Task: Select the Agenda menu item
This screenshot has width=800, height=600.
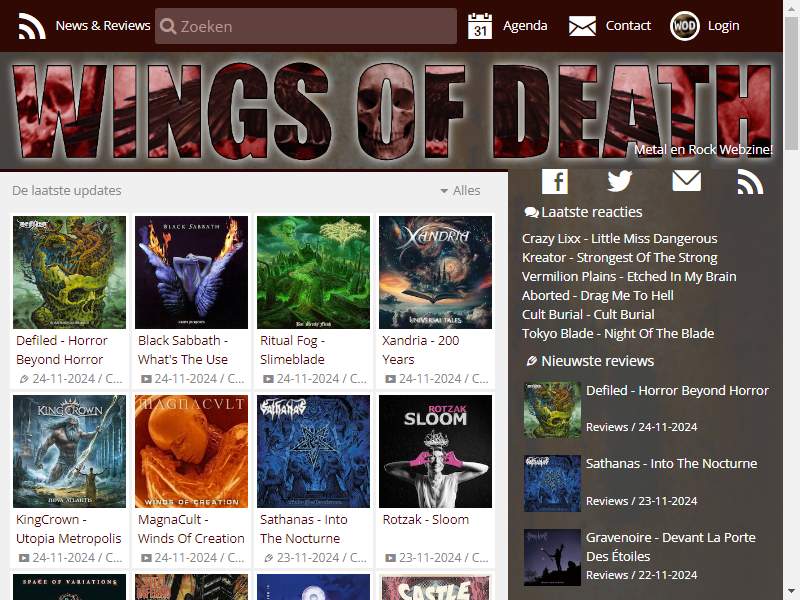Action: coord(525,26)
